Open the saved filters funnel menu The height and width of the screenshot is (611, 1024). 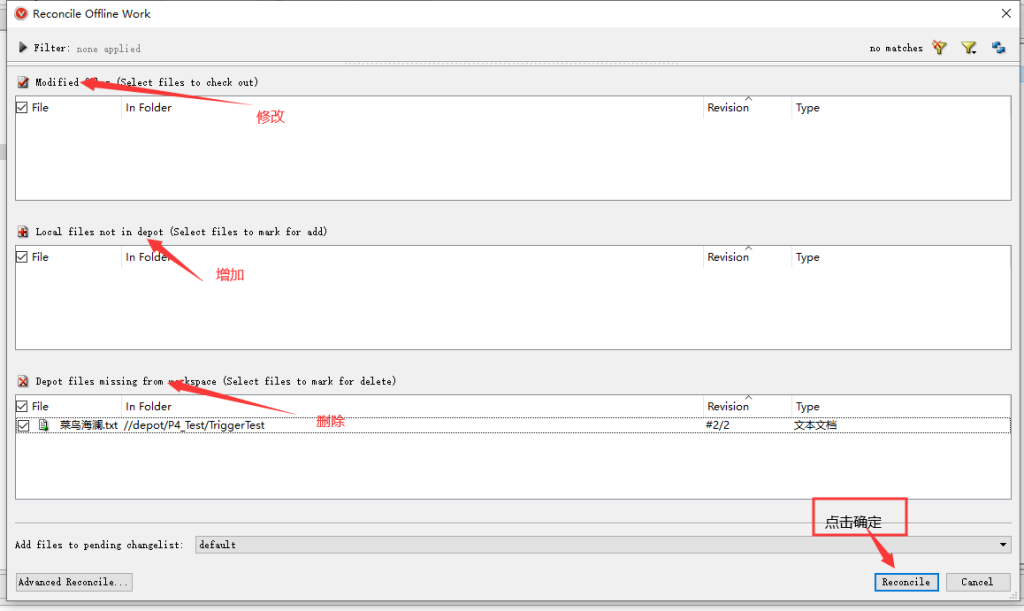click(968, 47)
